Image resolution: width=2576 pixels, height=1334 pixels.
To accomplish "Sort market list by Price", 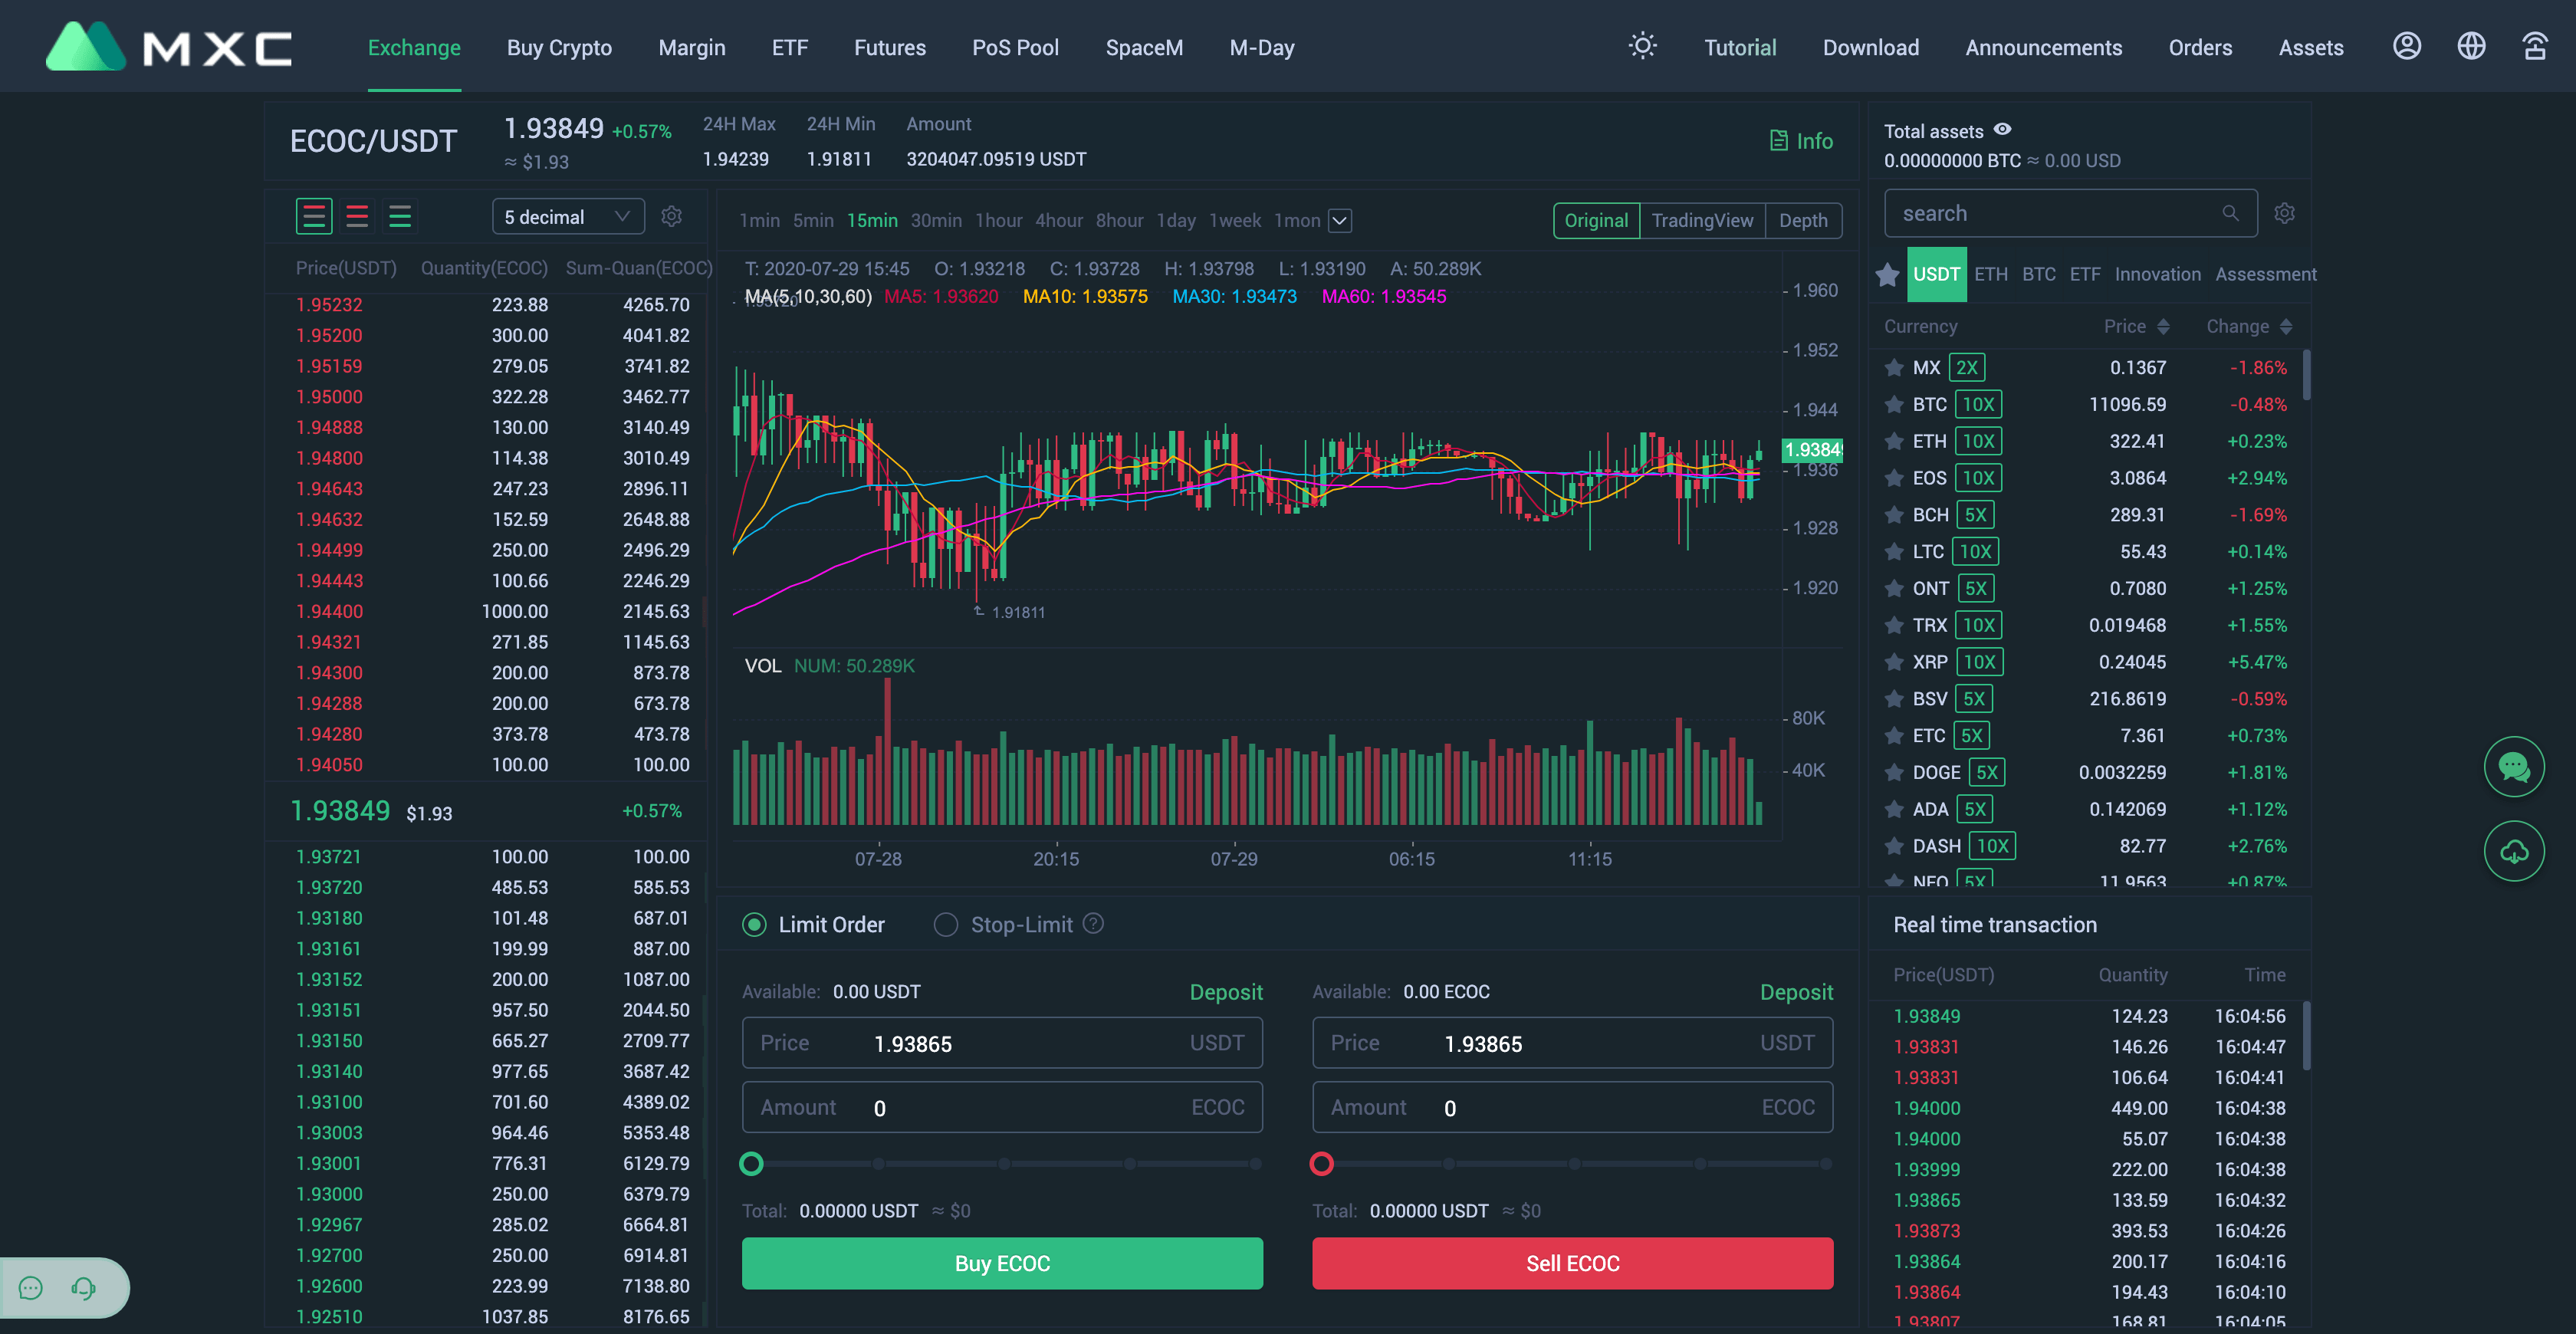I will (2136, 326).
